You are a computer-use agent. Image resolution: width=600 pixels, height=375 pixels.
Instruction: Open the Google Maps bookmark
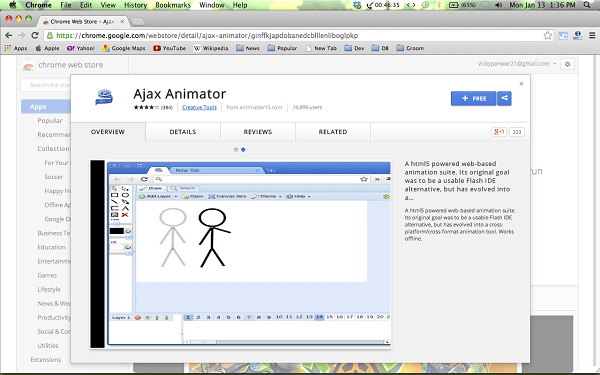tap(124, 48)
